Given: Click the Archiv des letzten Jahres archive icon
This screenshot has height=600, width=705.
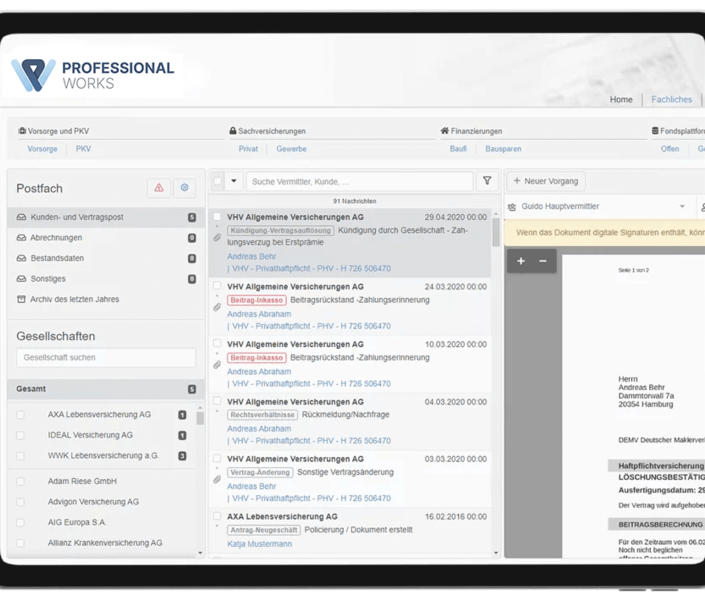Looking at the screenshot, I should (22, 299).
